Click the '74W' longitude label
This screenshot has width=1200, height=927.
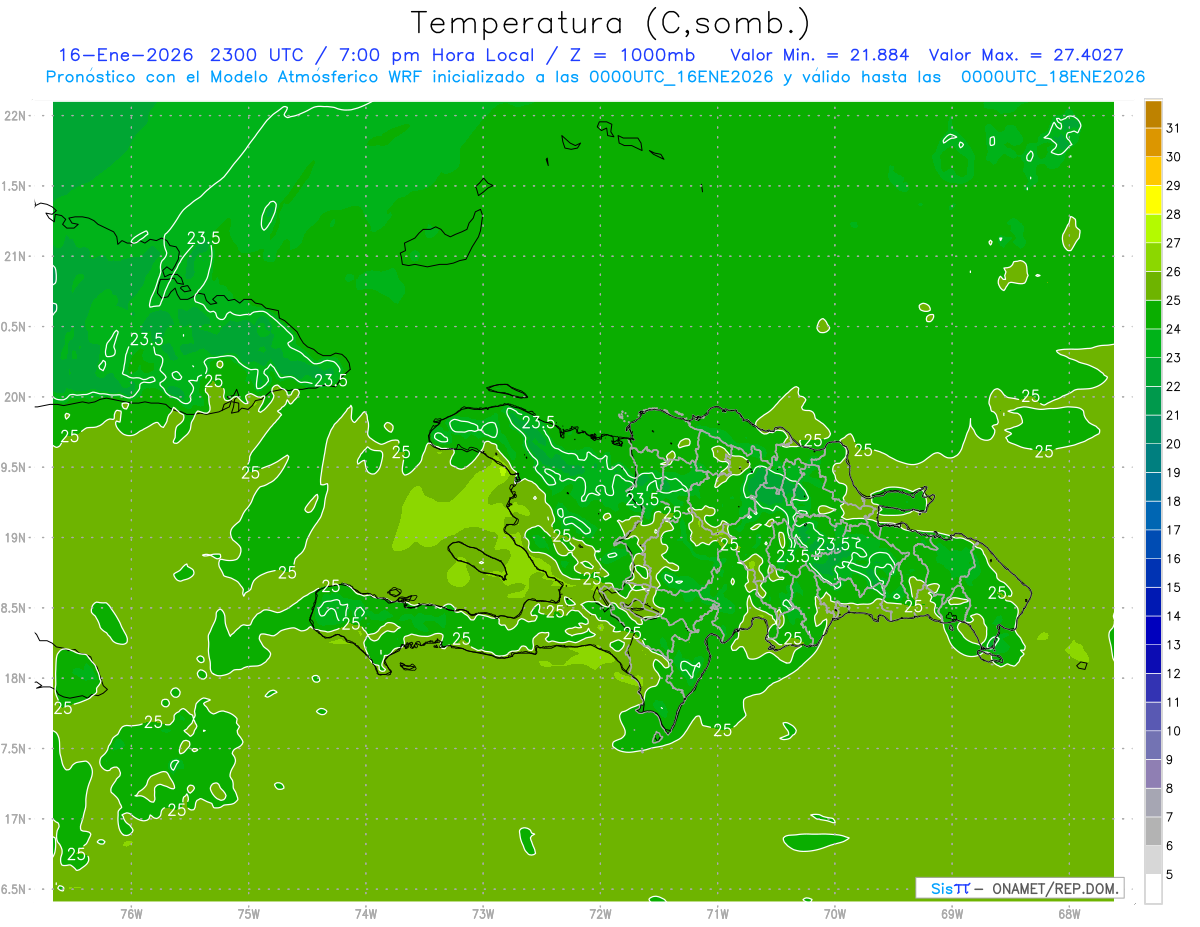(x=366, y=913)
